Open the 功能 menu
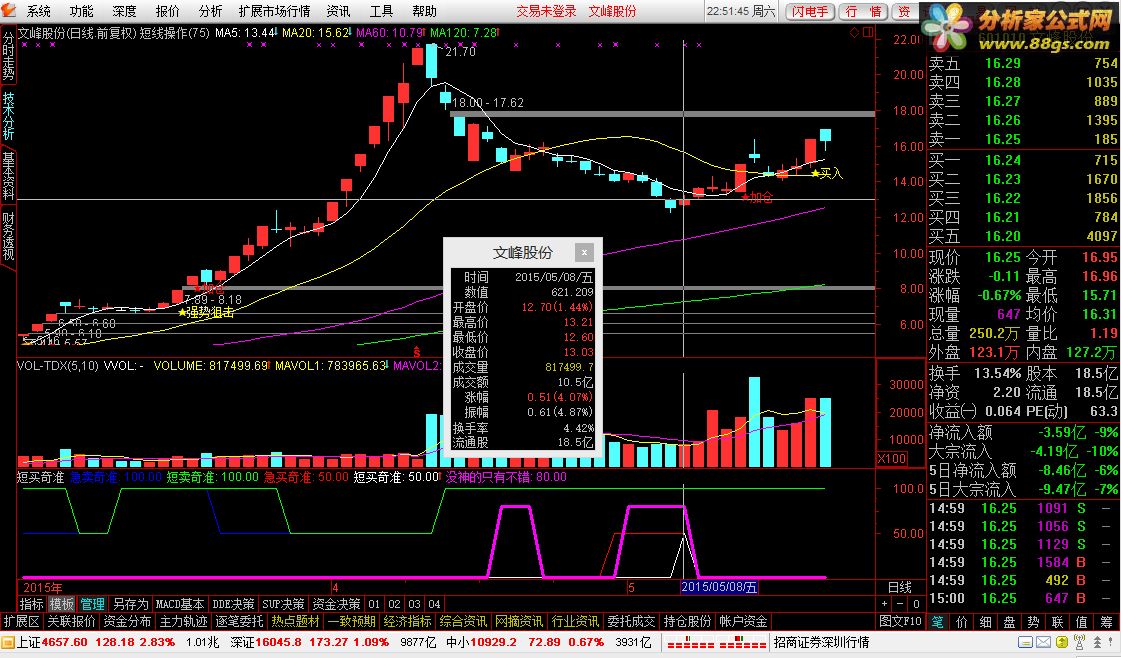Screen dimensions: 1121x658 point(82,11)
